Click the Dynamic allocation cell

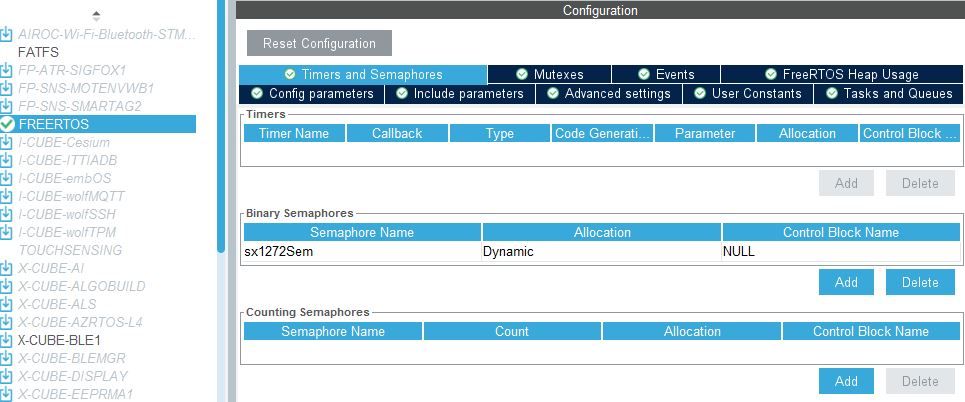click(601, 251)
